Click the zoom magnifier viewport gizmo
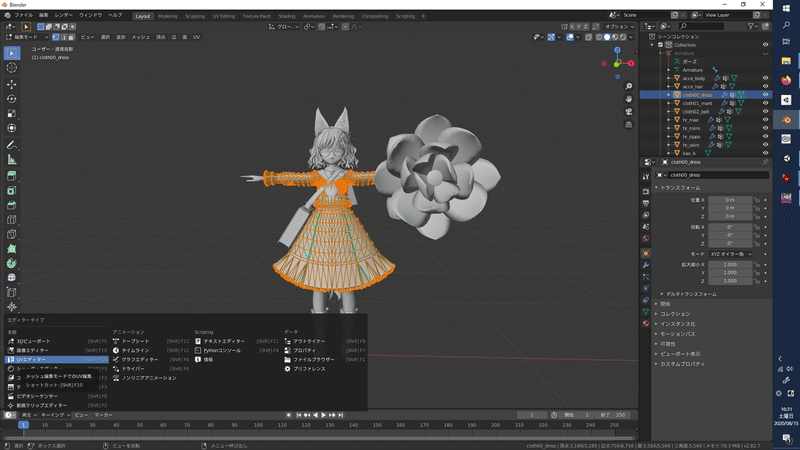Screen dimensions: 800x450 tap(627, 85)
